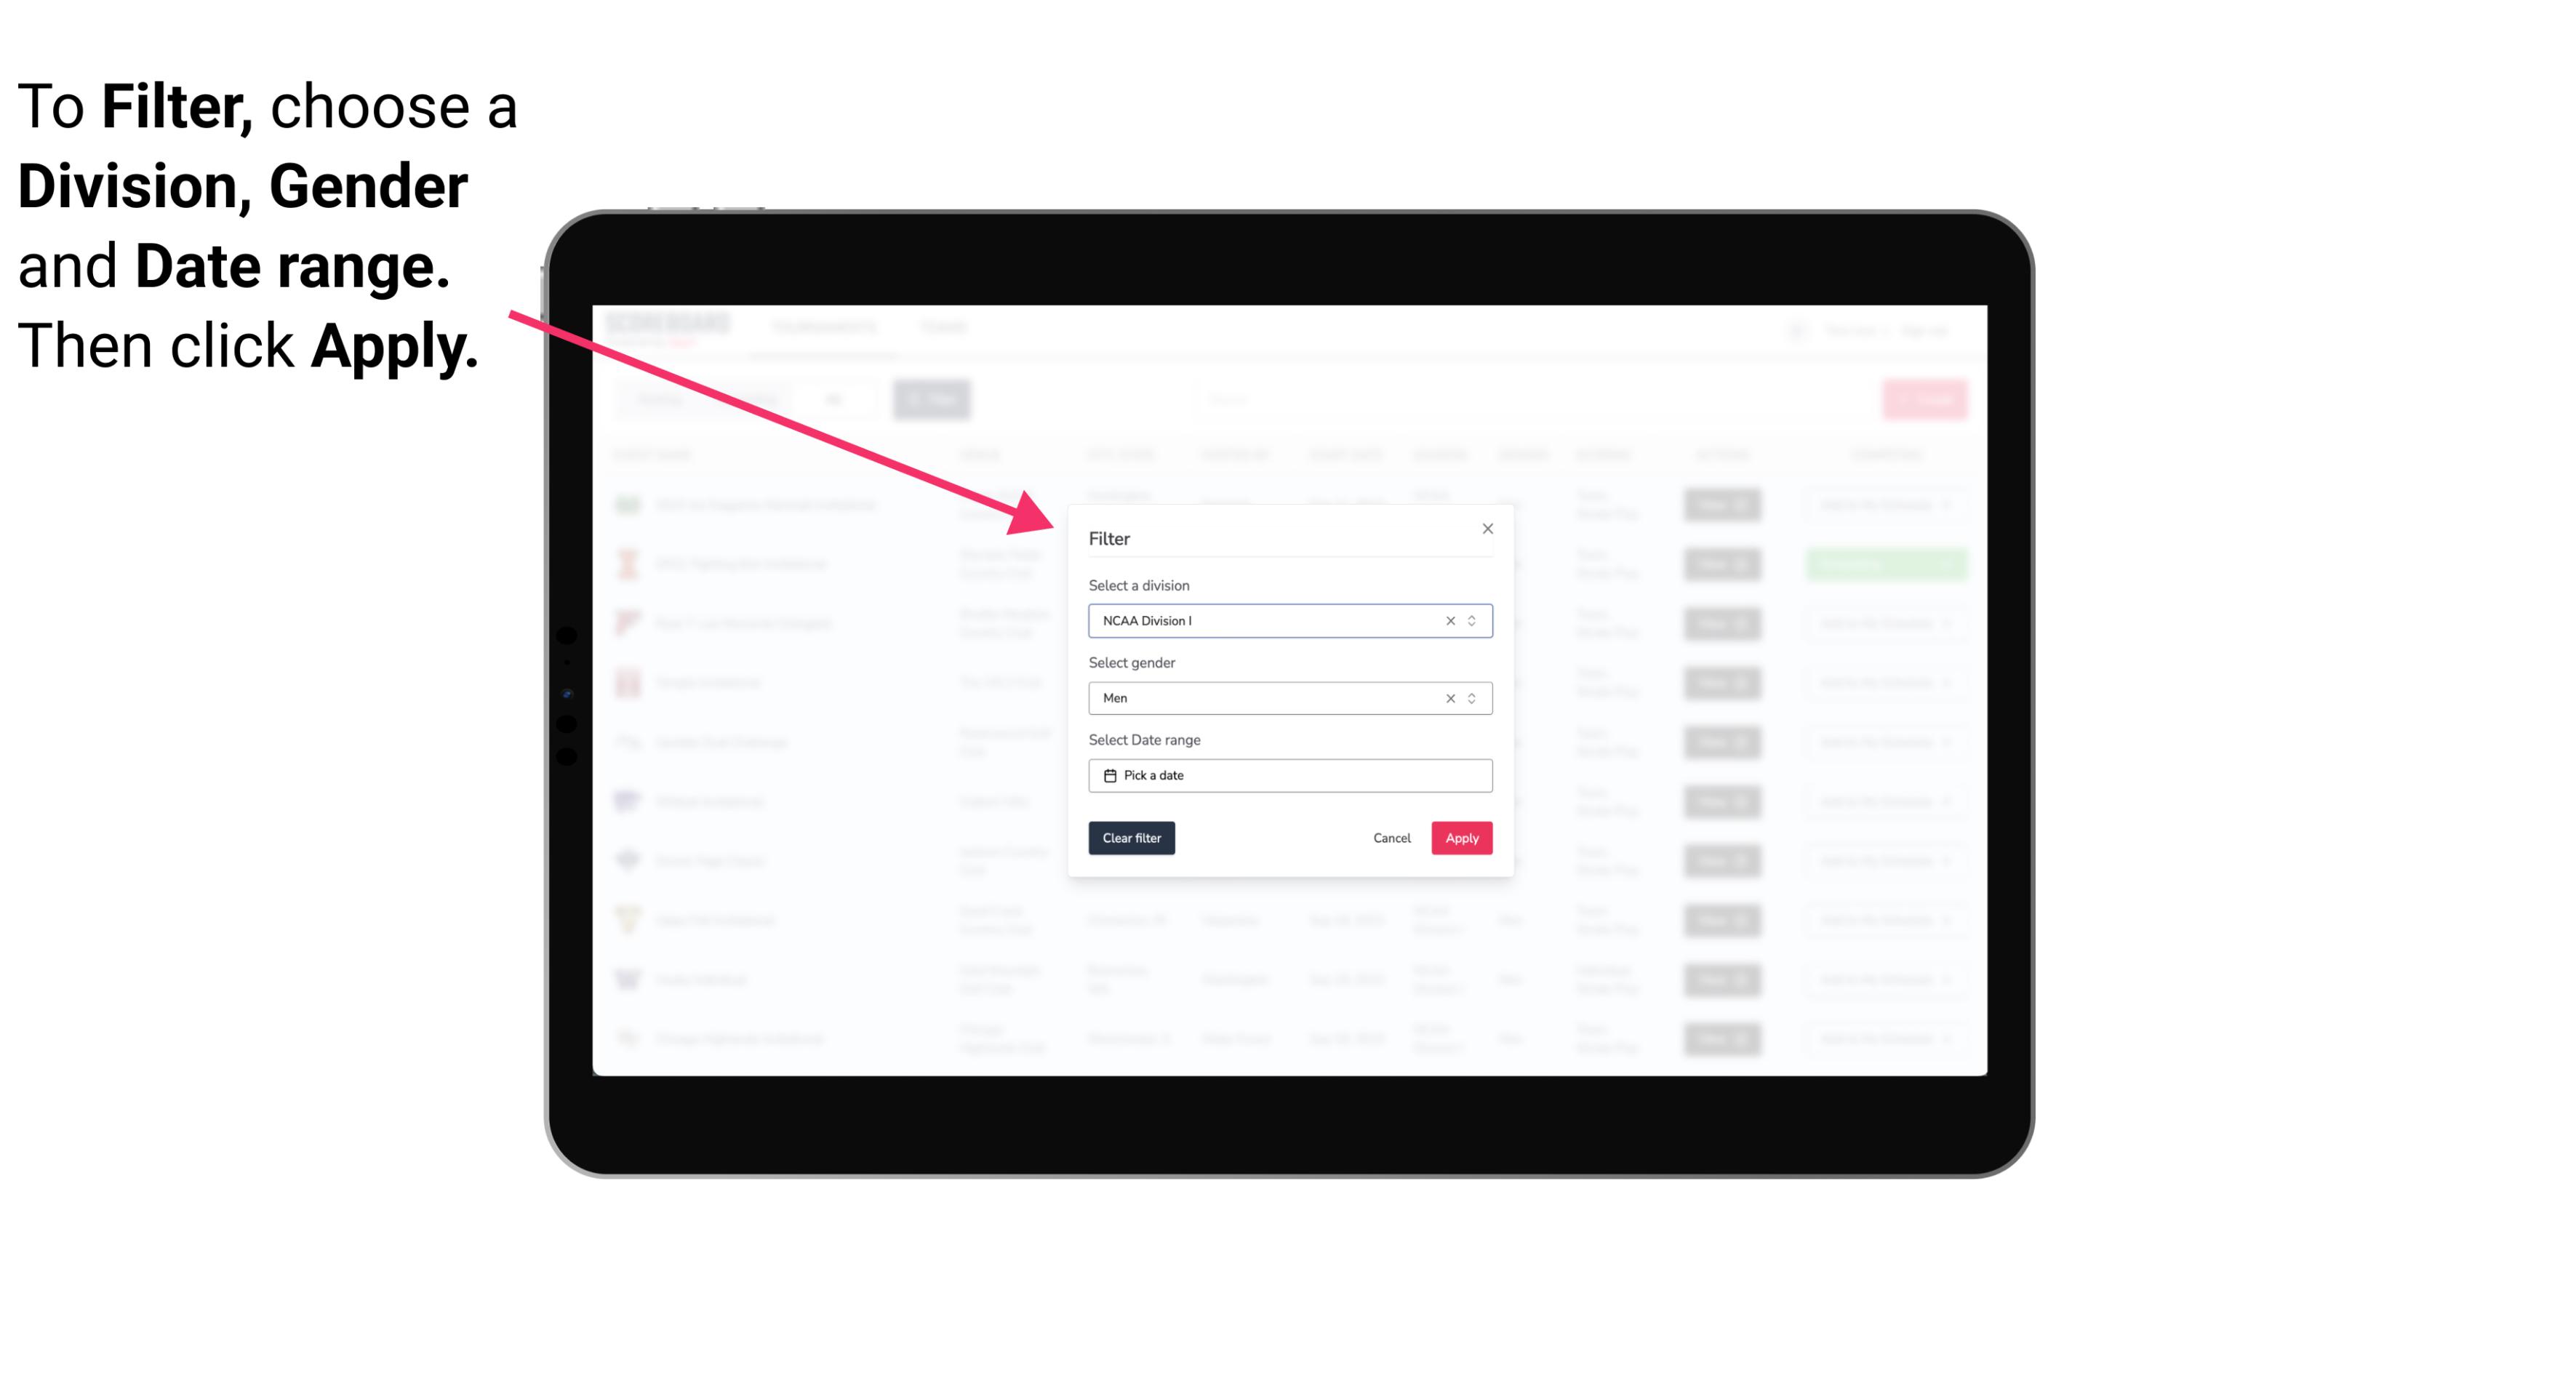Image resolution: width=2576 pixels, height=1386 pixels.
Task: Click the clear/X icon on Men gender
Action: pyautogui.click(x=1447, y=698)
